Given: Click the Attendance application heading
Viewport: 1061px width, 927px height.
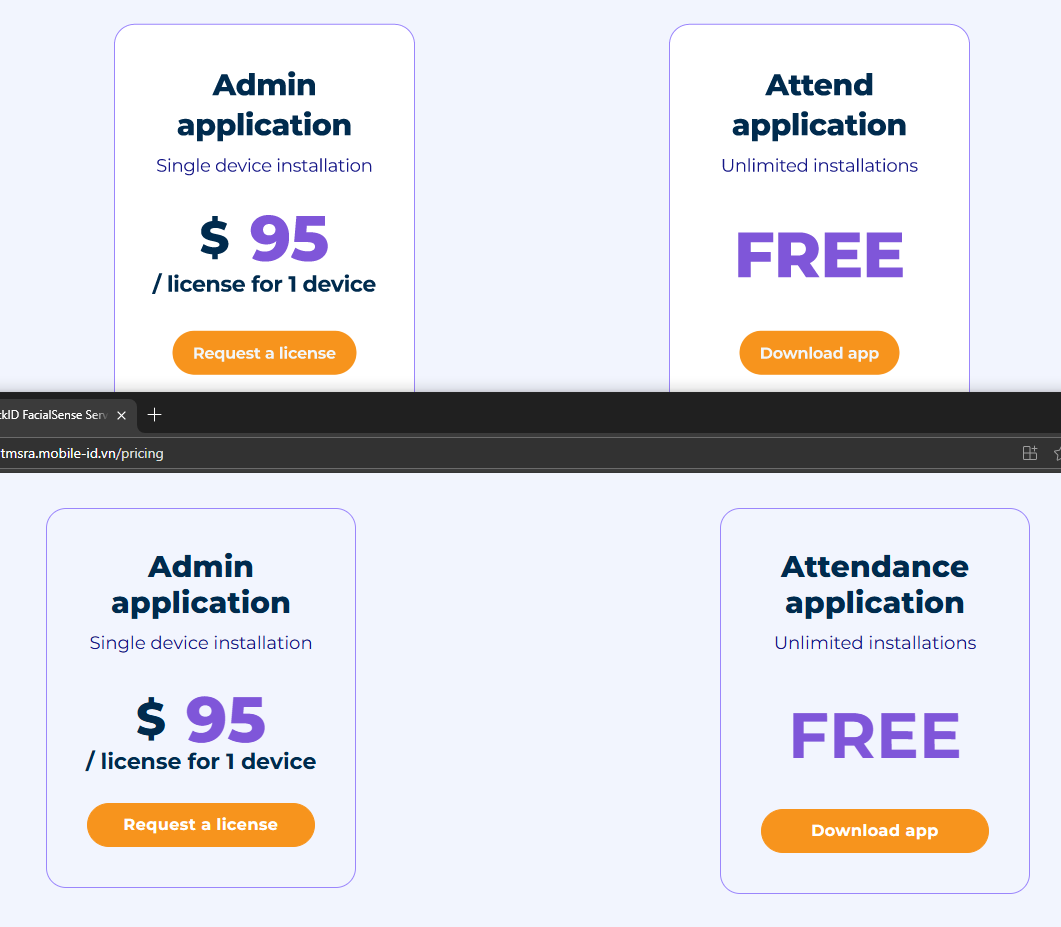Looking at the screenshot, I should pos(875,584).
